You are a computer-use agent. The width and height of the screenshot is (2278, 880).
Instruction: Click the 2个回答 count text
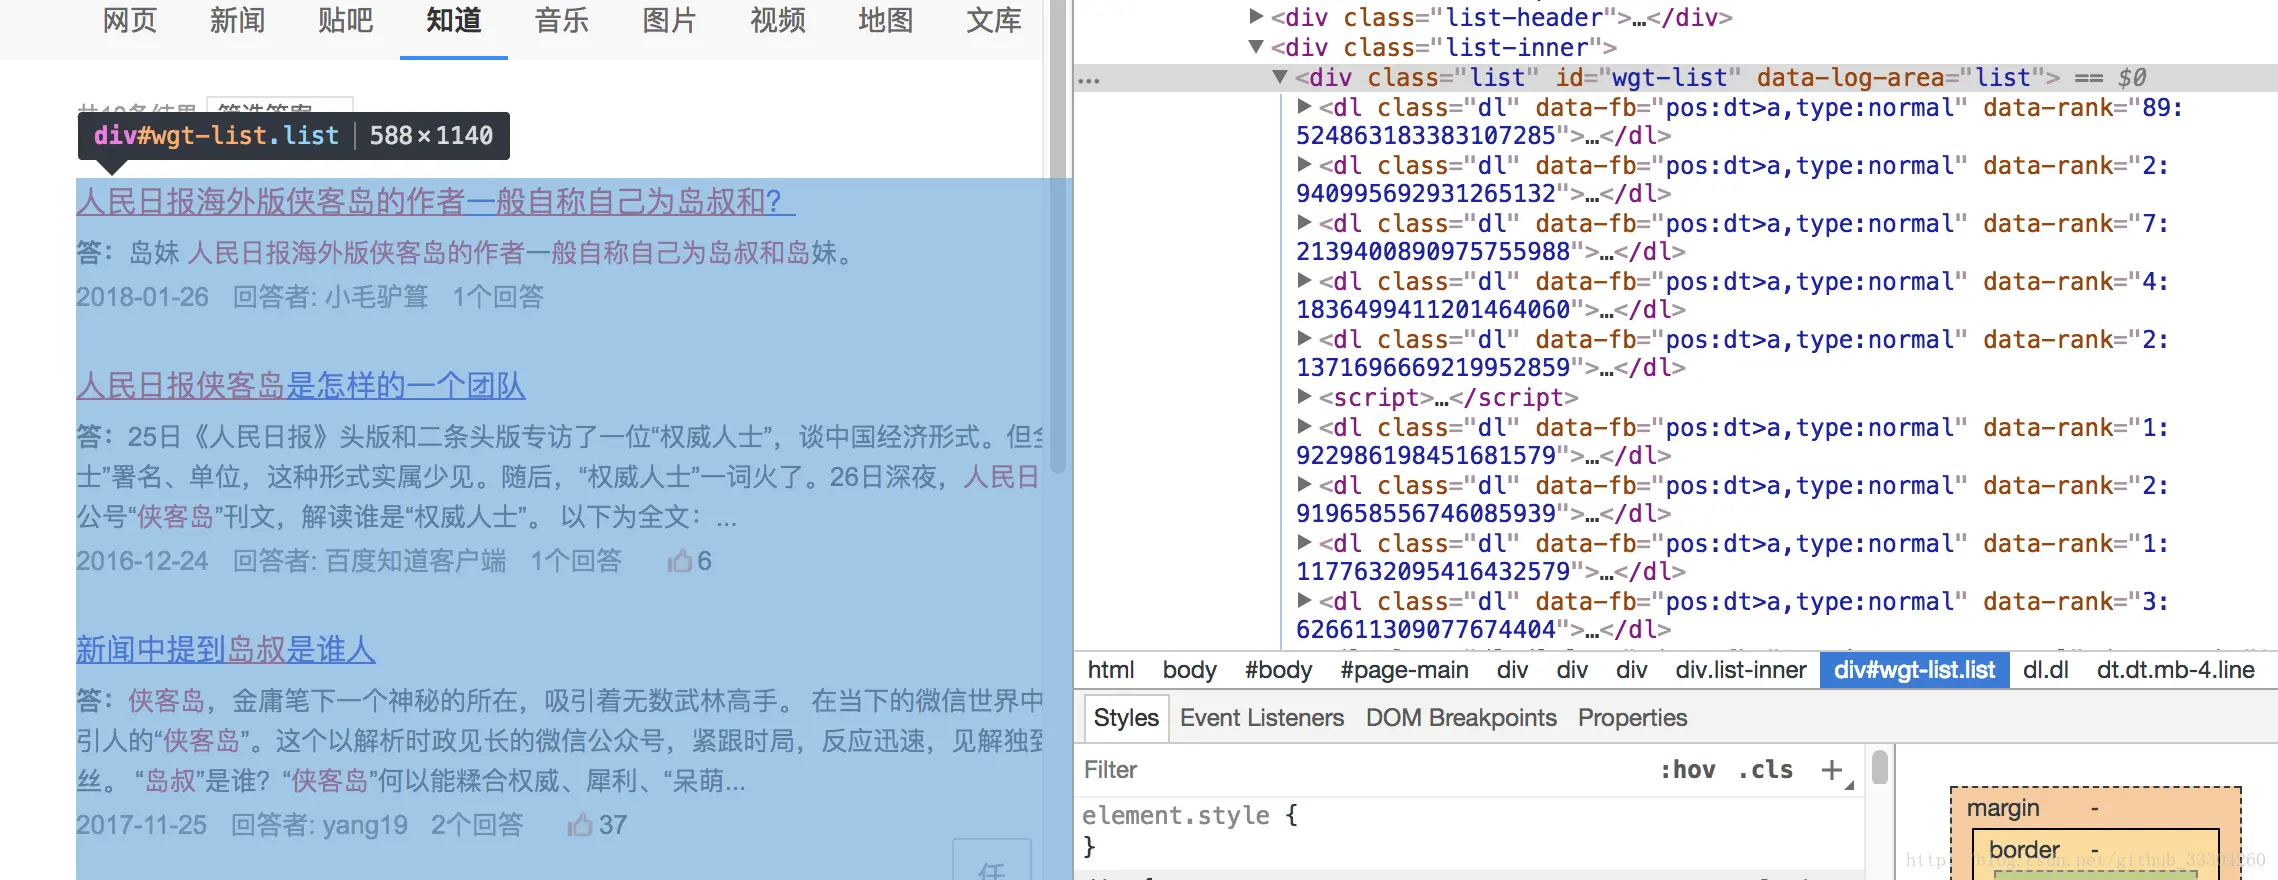point(477,825)
